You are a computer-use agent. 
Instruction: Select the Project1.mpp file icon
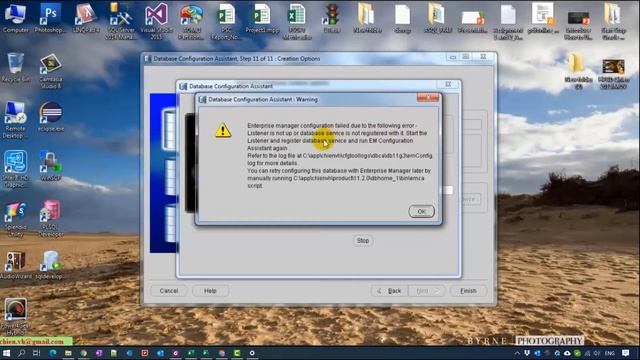click(262, 18)
